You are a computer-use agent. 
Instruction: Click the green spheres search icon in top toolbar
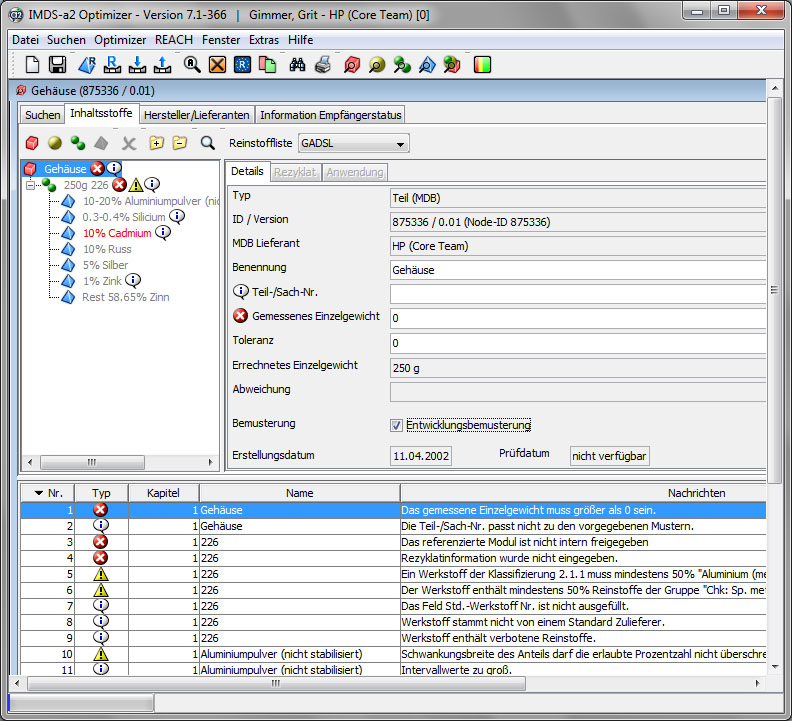click(x=402, y=65)
